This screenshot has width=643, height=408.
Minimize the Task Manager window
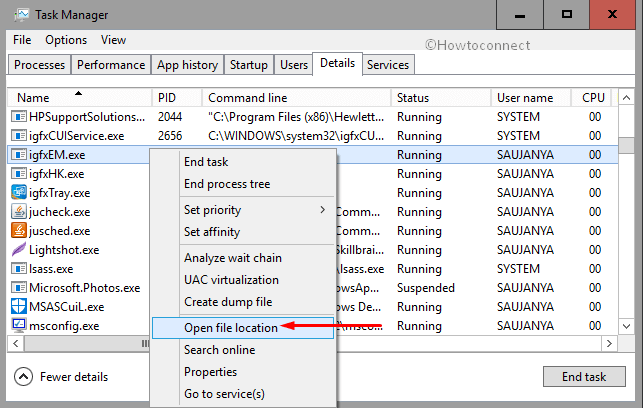(520, 15)
